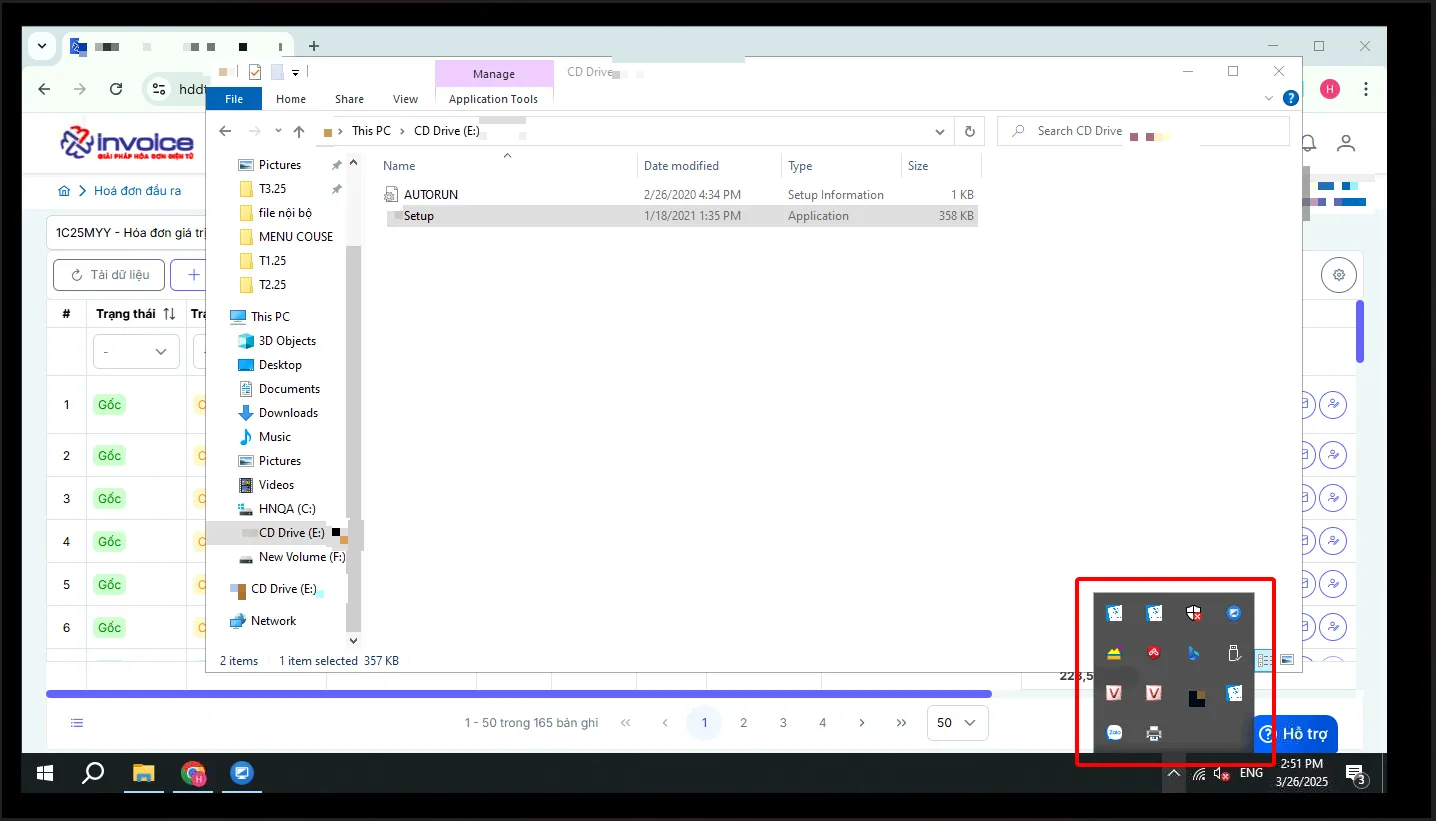Viewport: 1436px width, 821px height.
Task: Click Safely Remove Hardware USB tray icon
Action: tap(1234, 653)
